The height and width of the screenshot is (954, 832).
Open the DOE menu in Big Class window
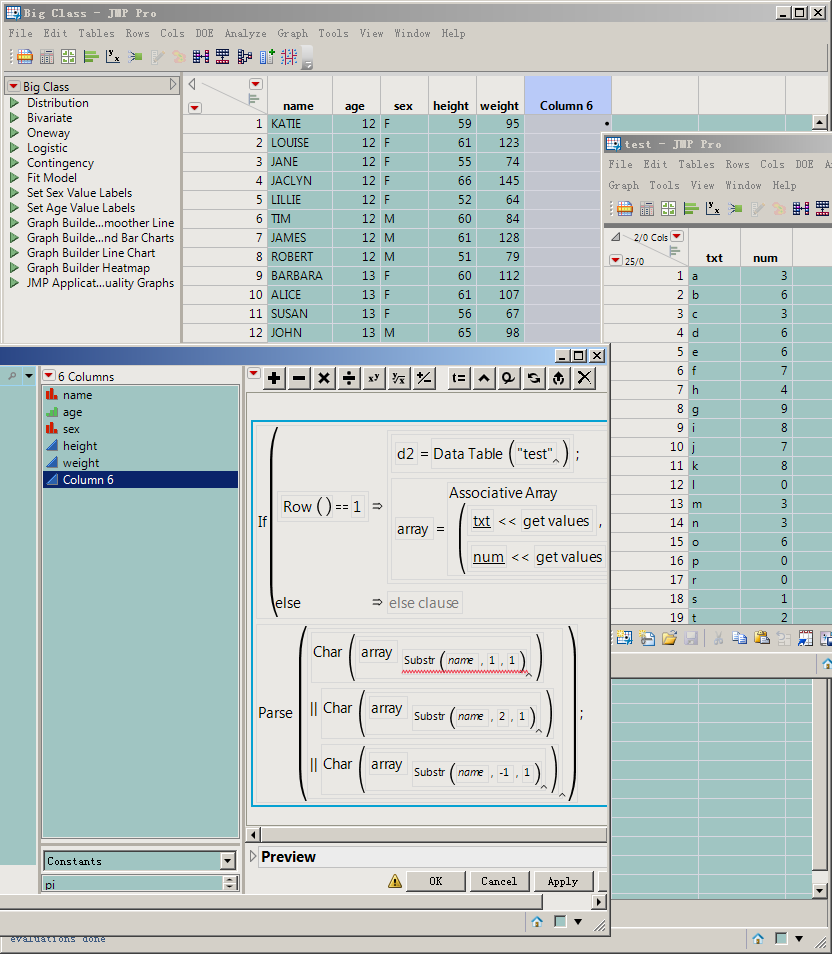(204, 33)
